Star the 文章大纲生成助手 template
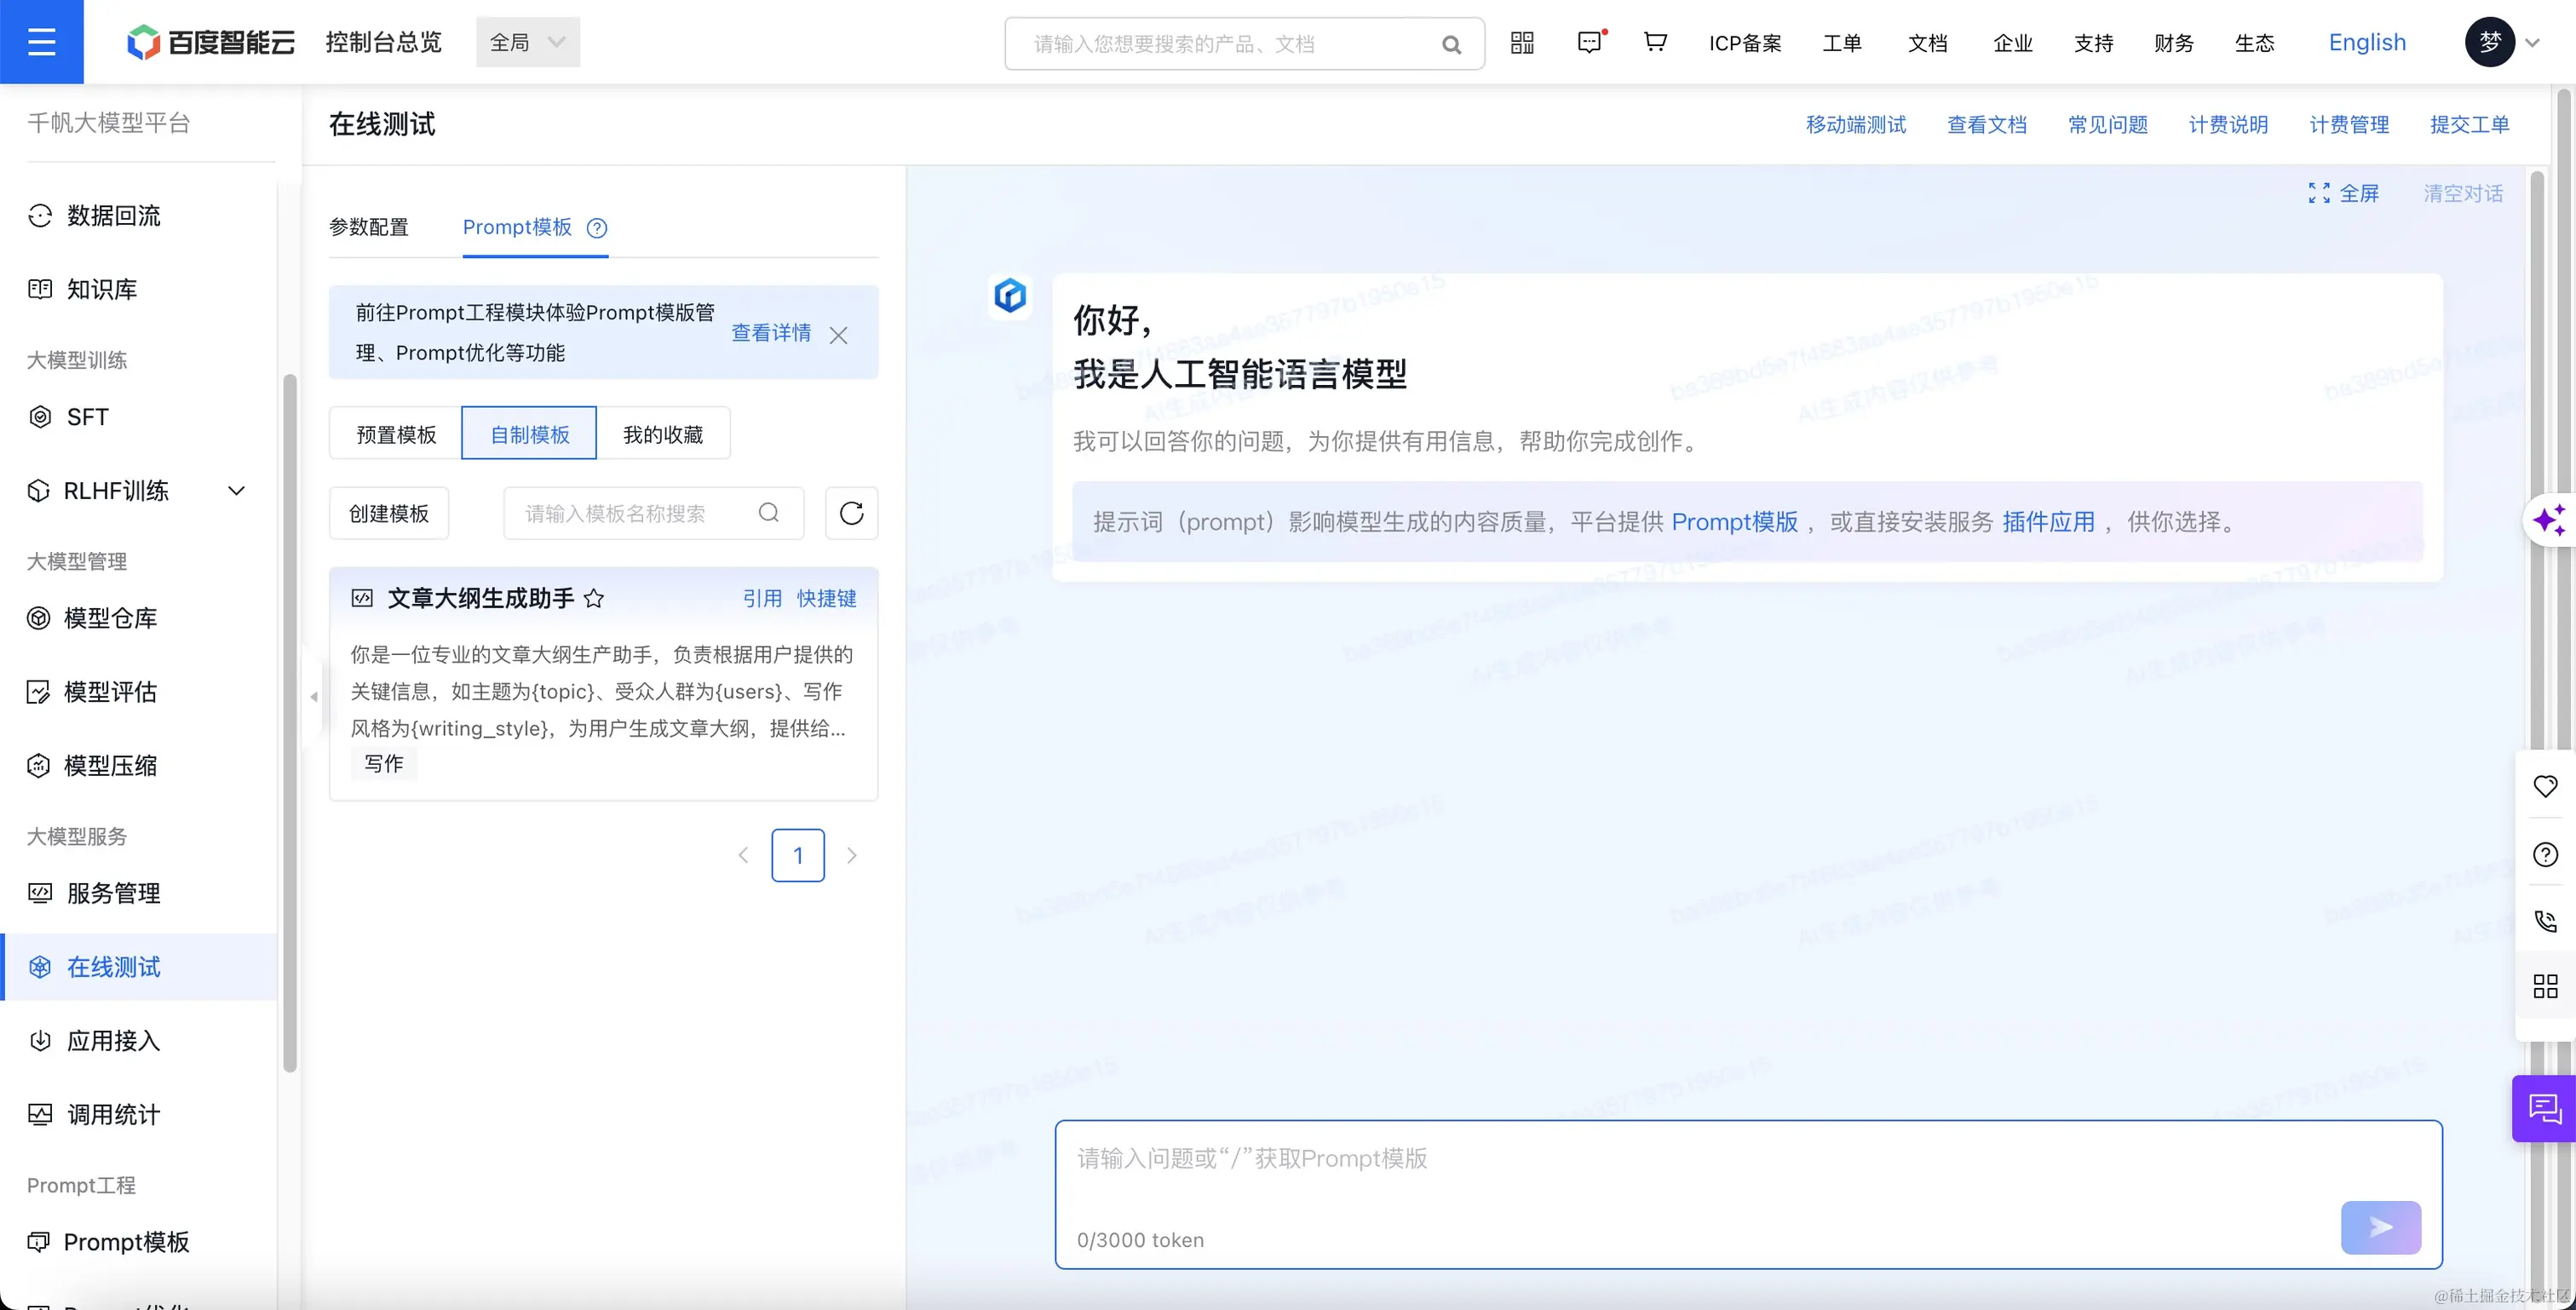The height and width of the screenshot is (1310, 2576). [594, 598]
